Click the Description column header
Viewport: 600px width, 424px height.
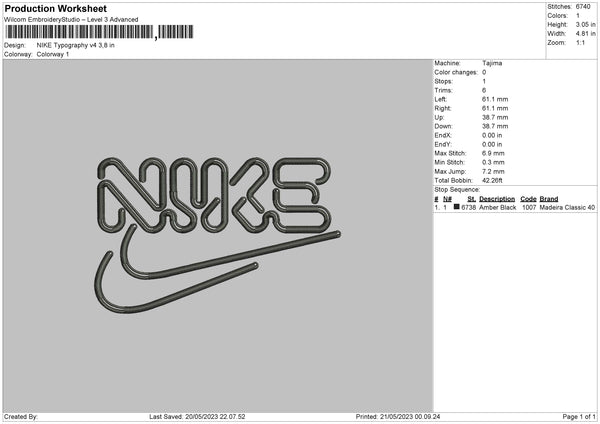coord(497,199)
